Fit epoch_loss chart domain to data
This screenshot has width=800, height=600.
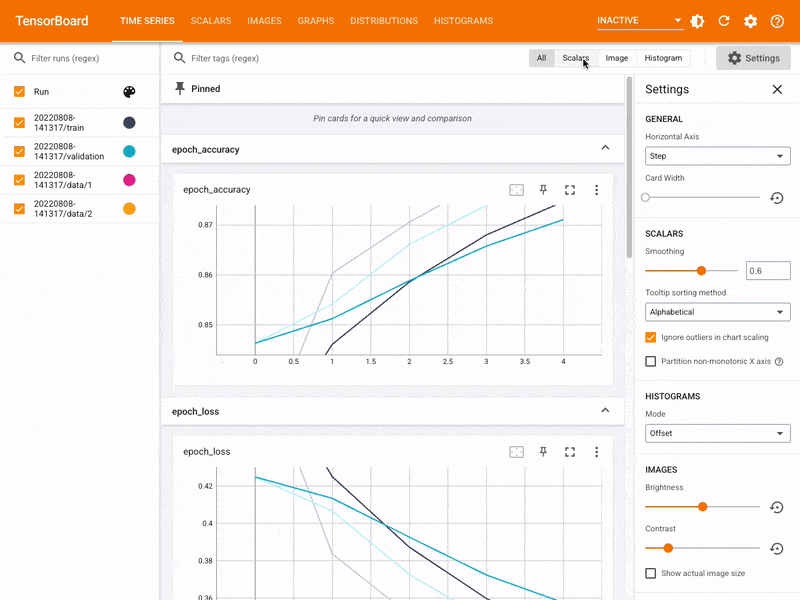[516, 452]
